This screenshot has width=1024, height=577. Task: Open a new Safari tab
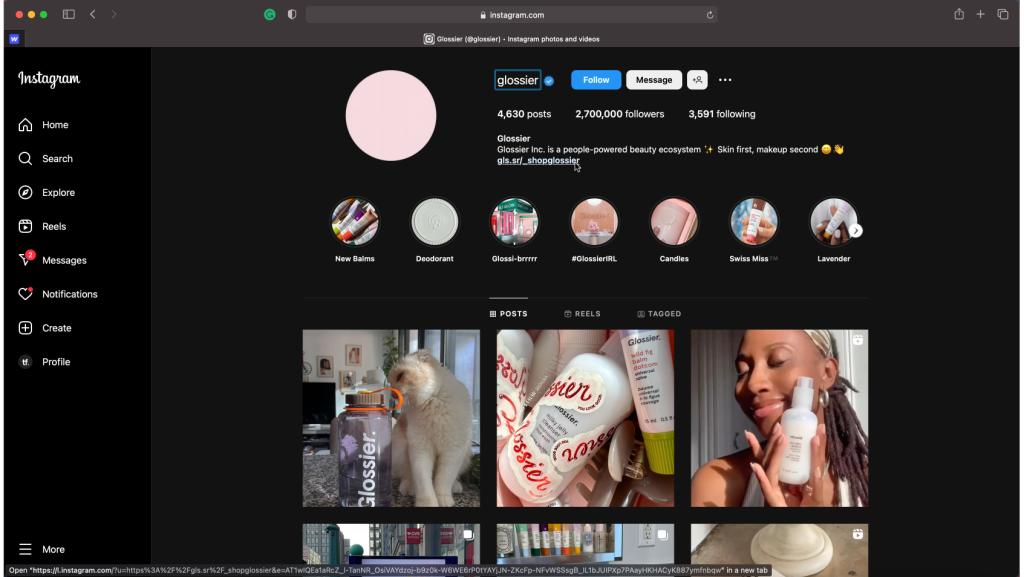point(980,14)
